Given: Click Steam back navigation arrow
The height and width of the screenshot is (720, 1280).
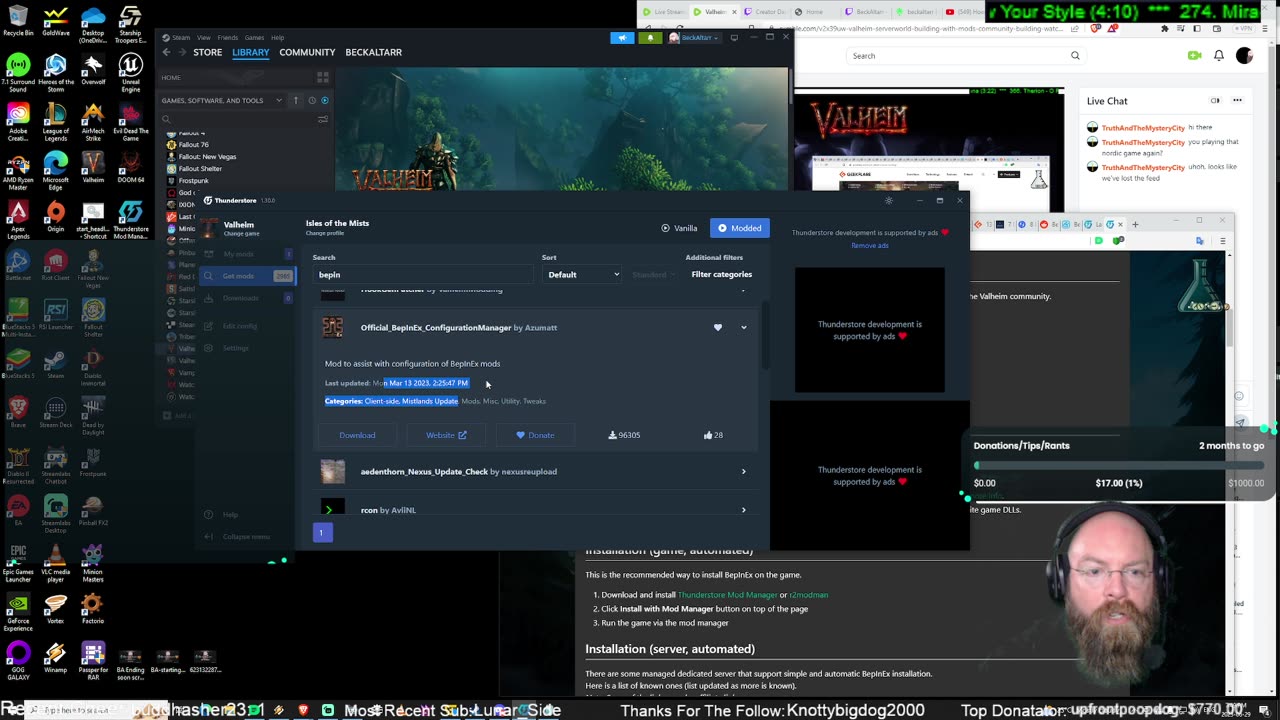Looking at the screenshot, I should [167, 52].
